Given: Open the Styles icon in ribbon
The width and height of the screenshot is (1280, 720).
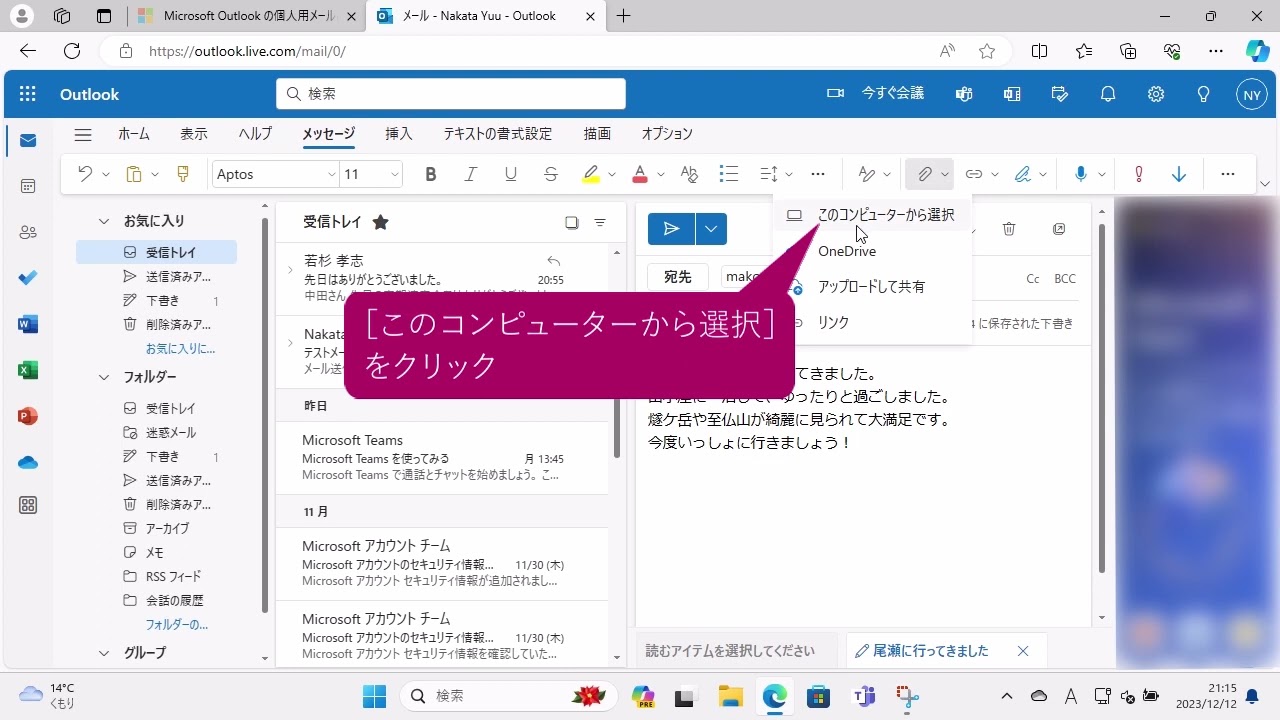Looking at the screenshot, I should [867, 174].
